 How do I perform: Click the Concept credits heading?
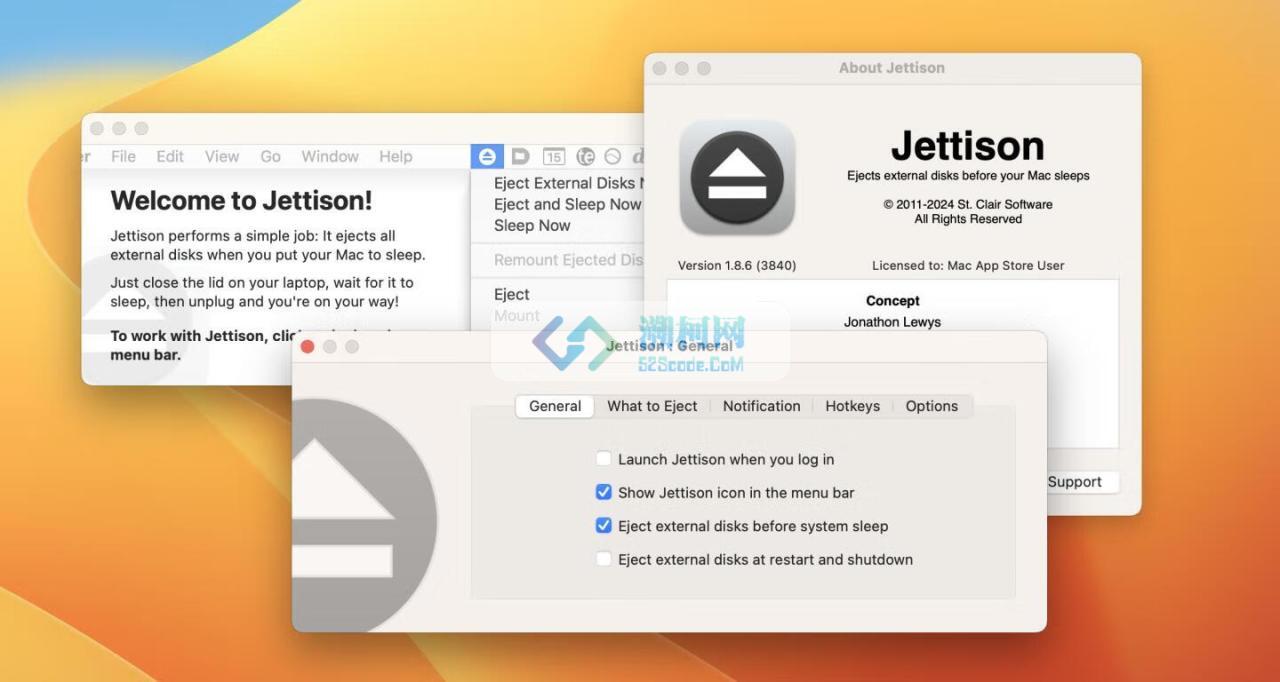[x=893, y=300]
